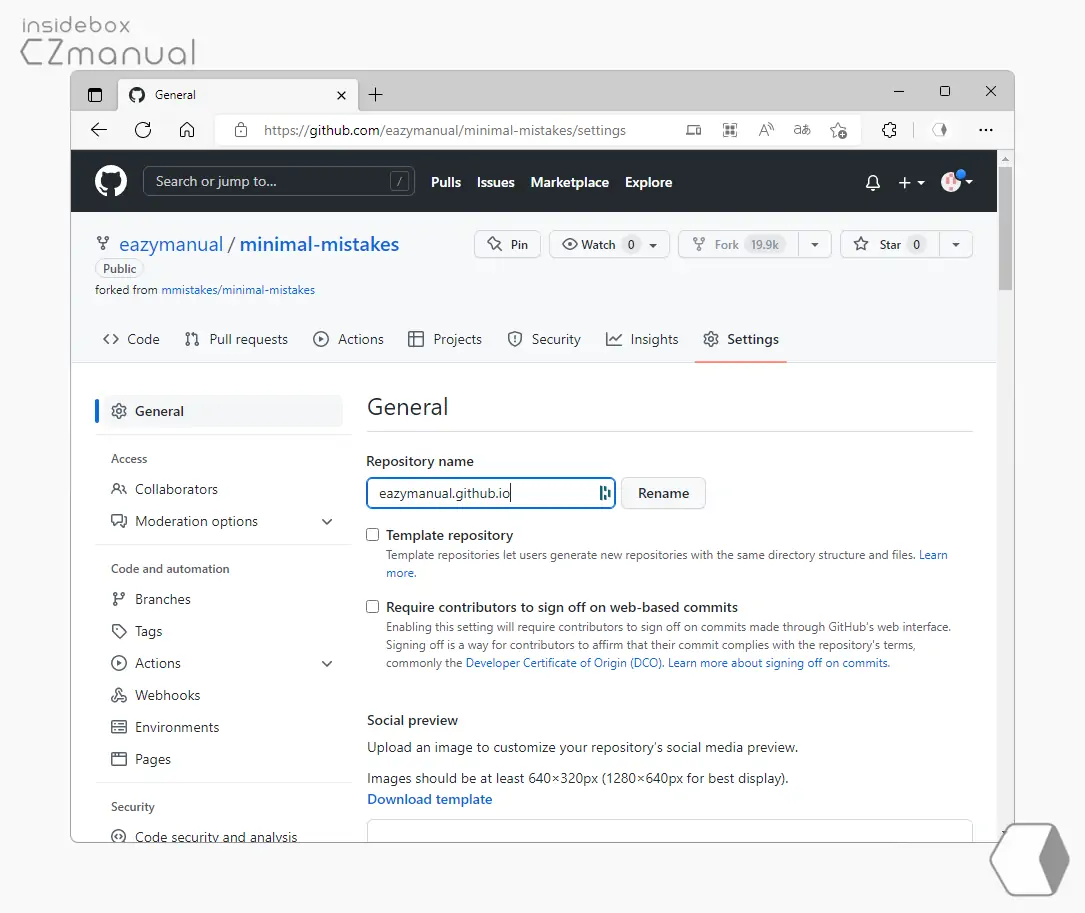
Task: Open mmistakes/minimal-mistakes upstream link
Action: click(x=238, y=290)
